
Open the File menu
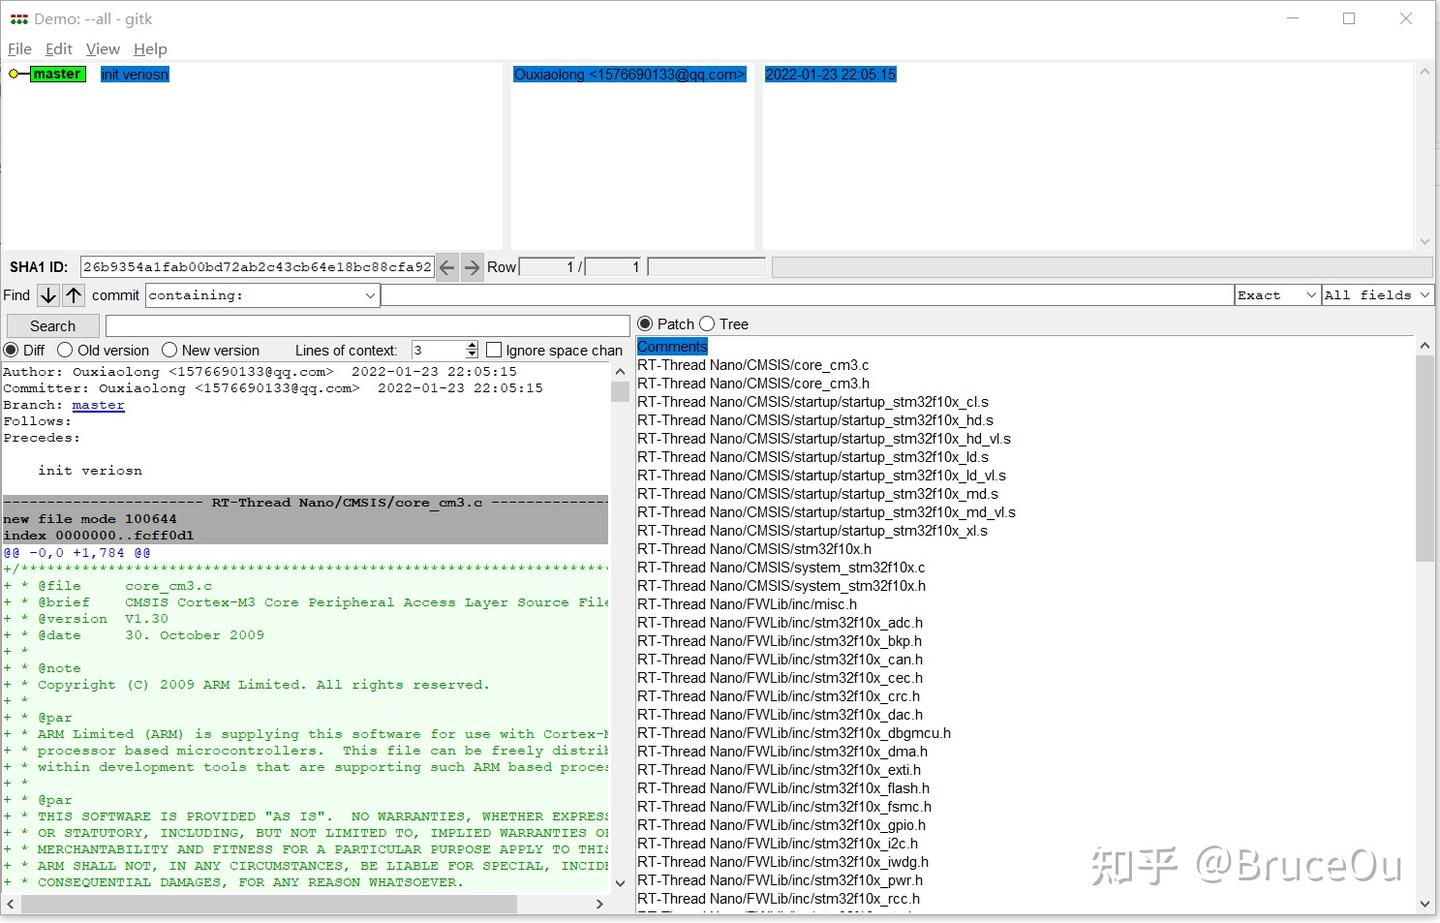tap(20, 49)
